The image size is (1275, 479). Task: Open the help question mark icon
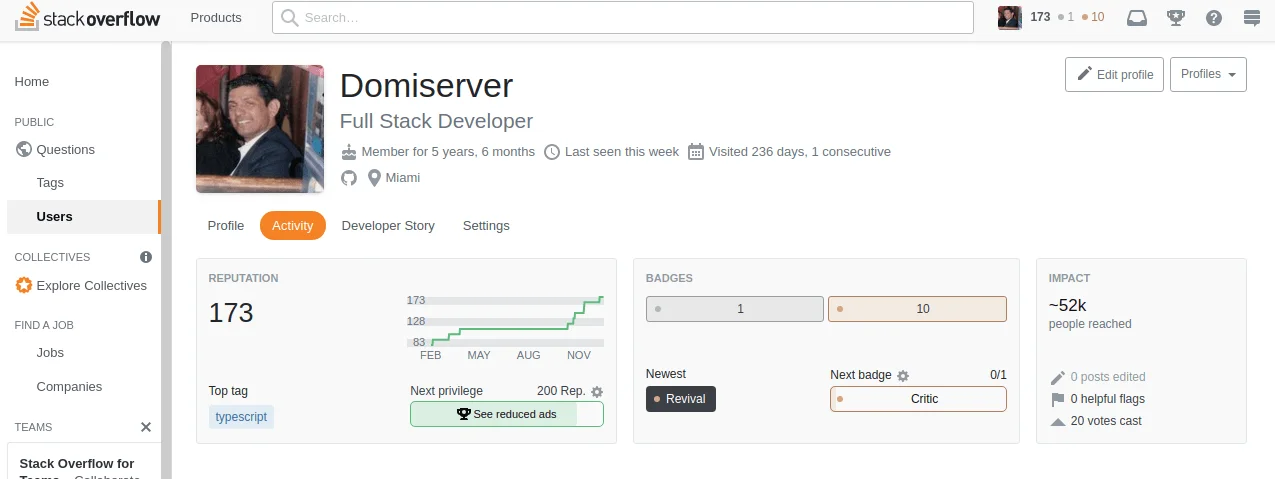(x=1214, y=17)
